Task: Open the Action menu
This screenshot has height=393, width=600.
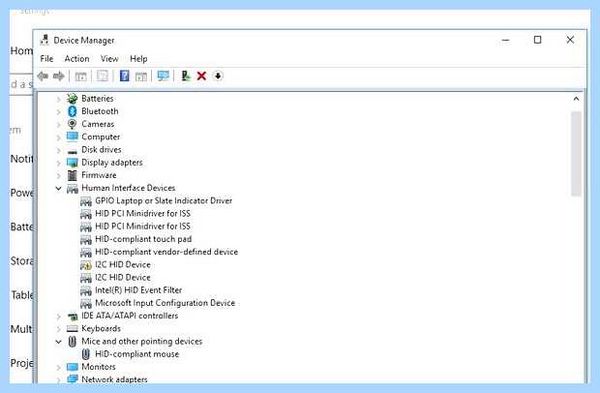Action: click(77, 59)
